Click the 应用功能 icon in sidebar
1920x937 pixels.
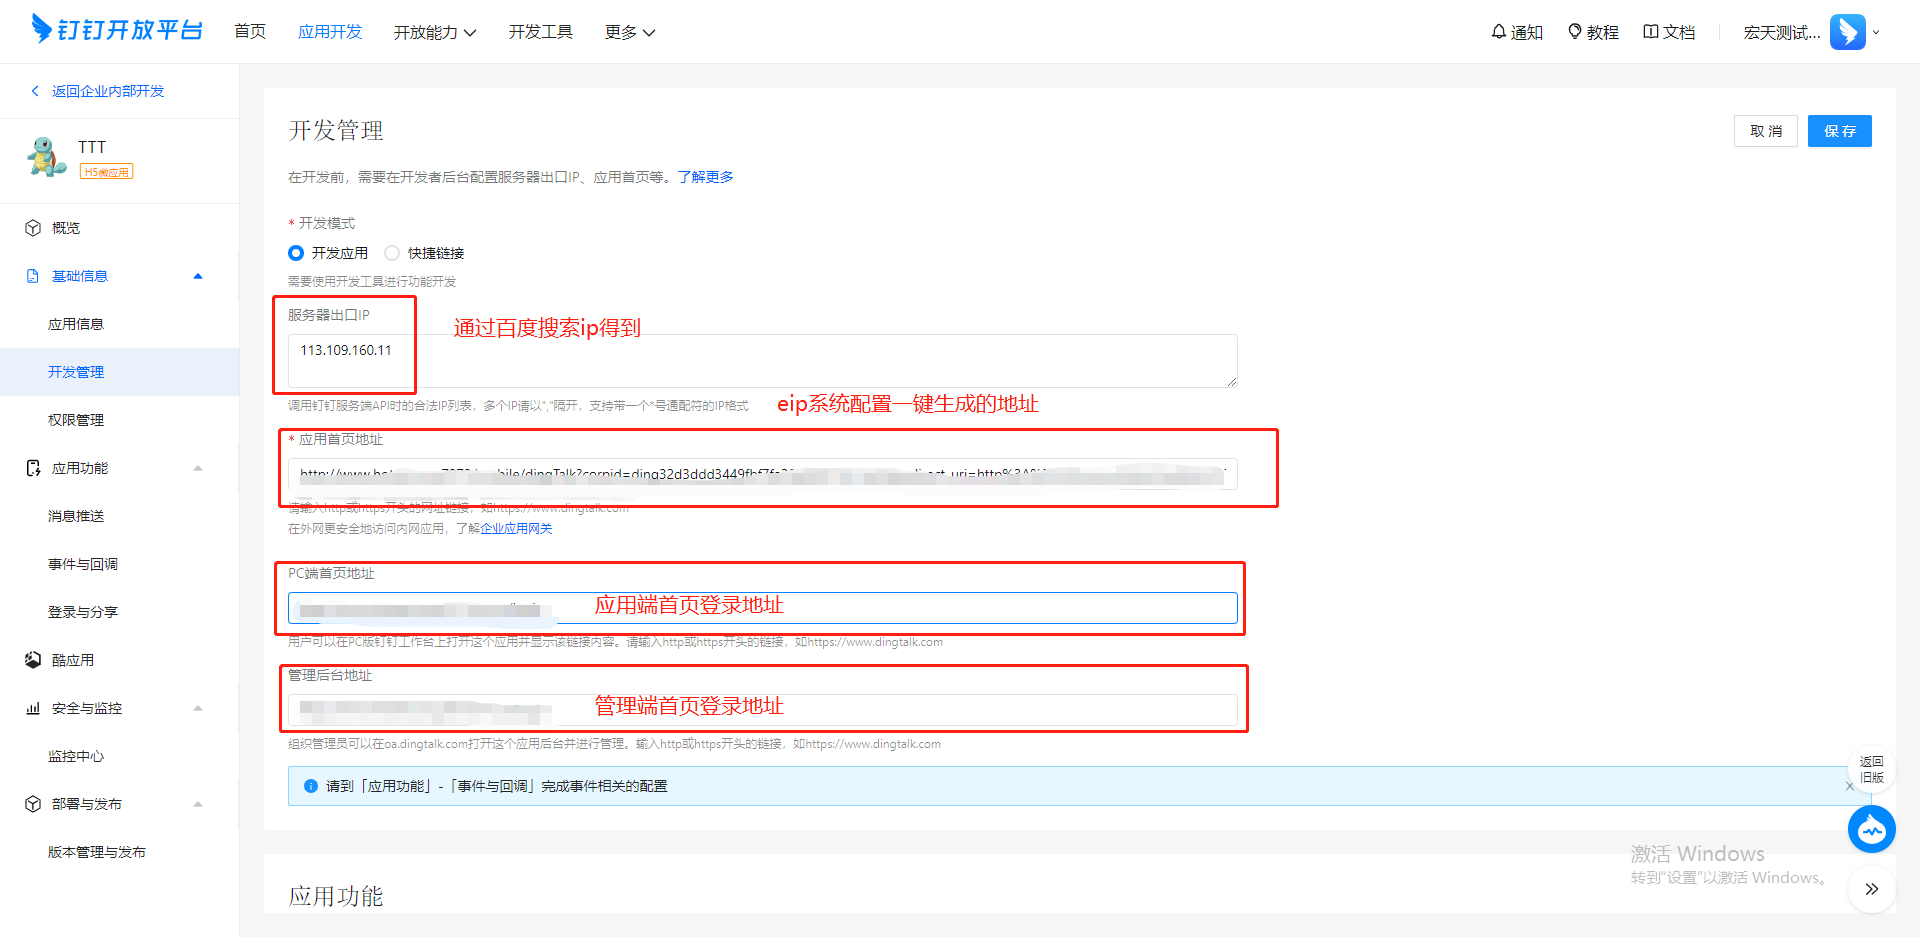click(33, 468)
